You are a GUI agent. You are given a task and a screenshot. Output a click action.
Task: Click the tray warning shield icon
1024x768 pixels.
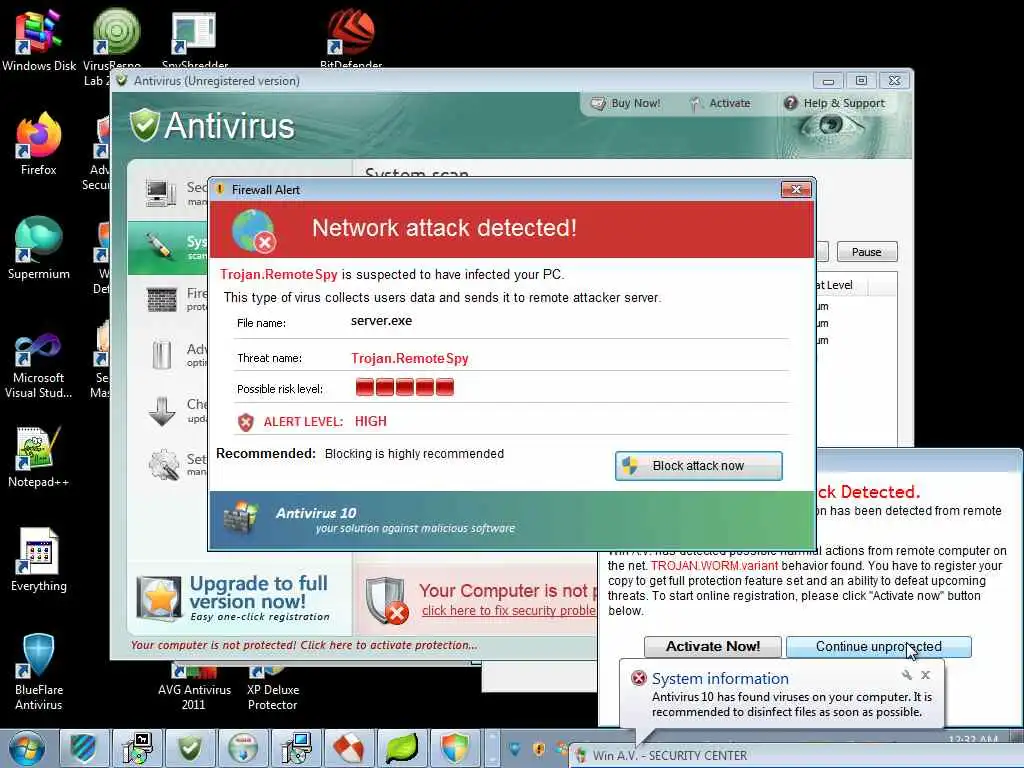point(539,749)
